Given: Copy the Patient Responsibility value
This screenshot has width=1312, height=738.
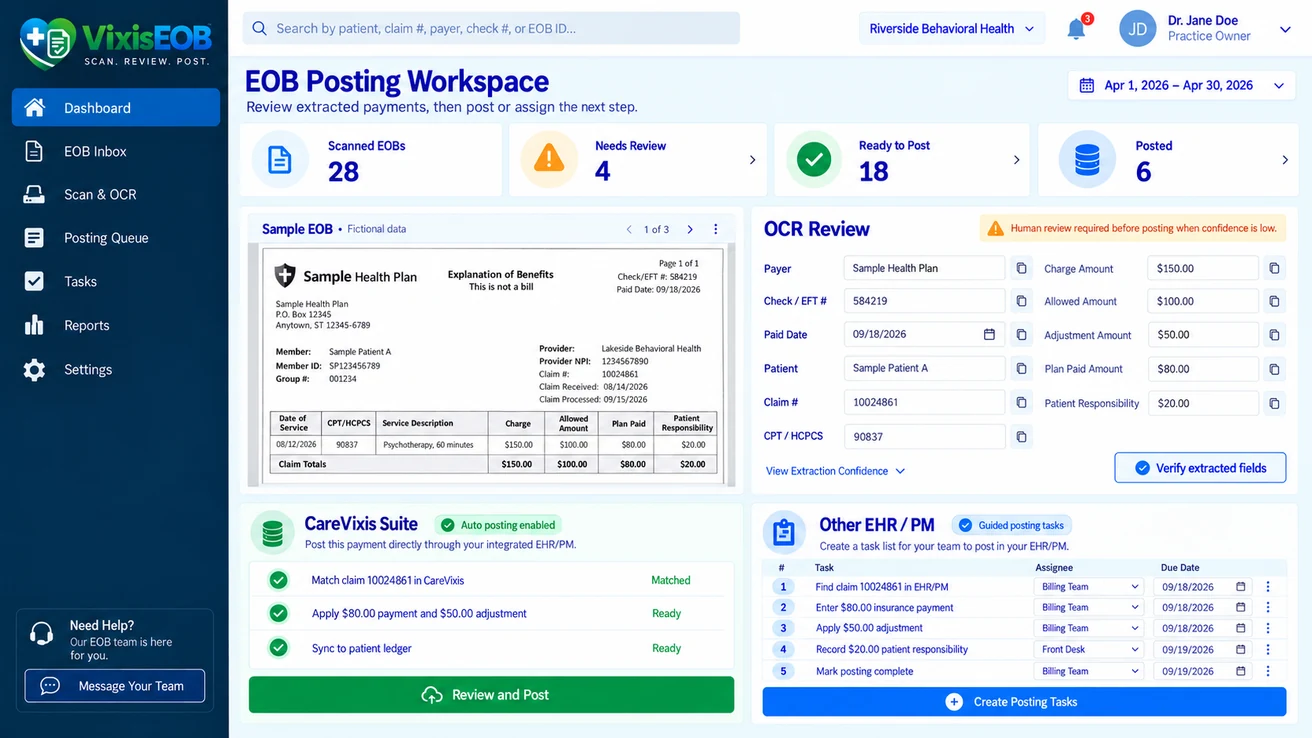Looking at the screenshot, I should (1274, 403).
